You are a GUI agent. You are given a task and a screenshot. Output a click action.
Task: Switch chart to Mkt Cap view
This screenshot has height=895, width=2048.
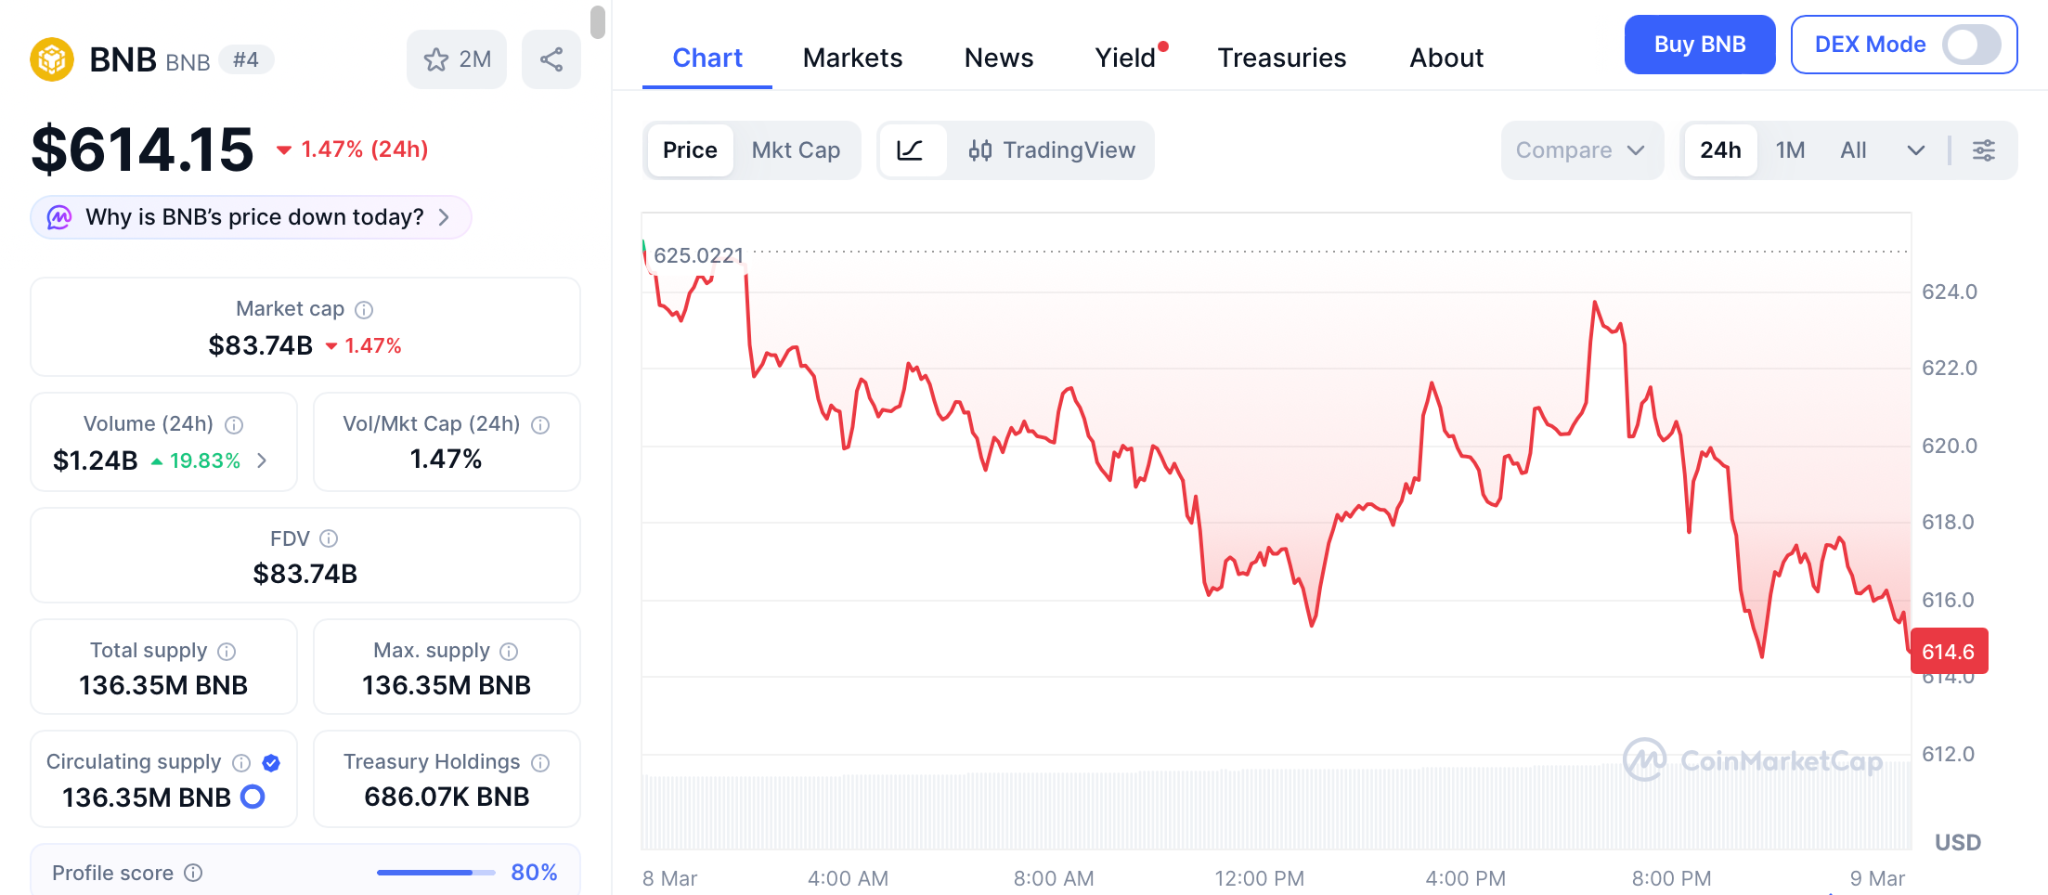click(795, 150)
